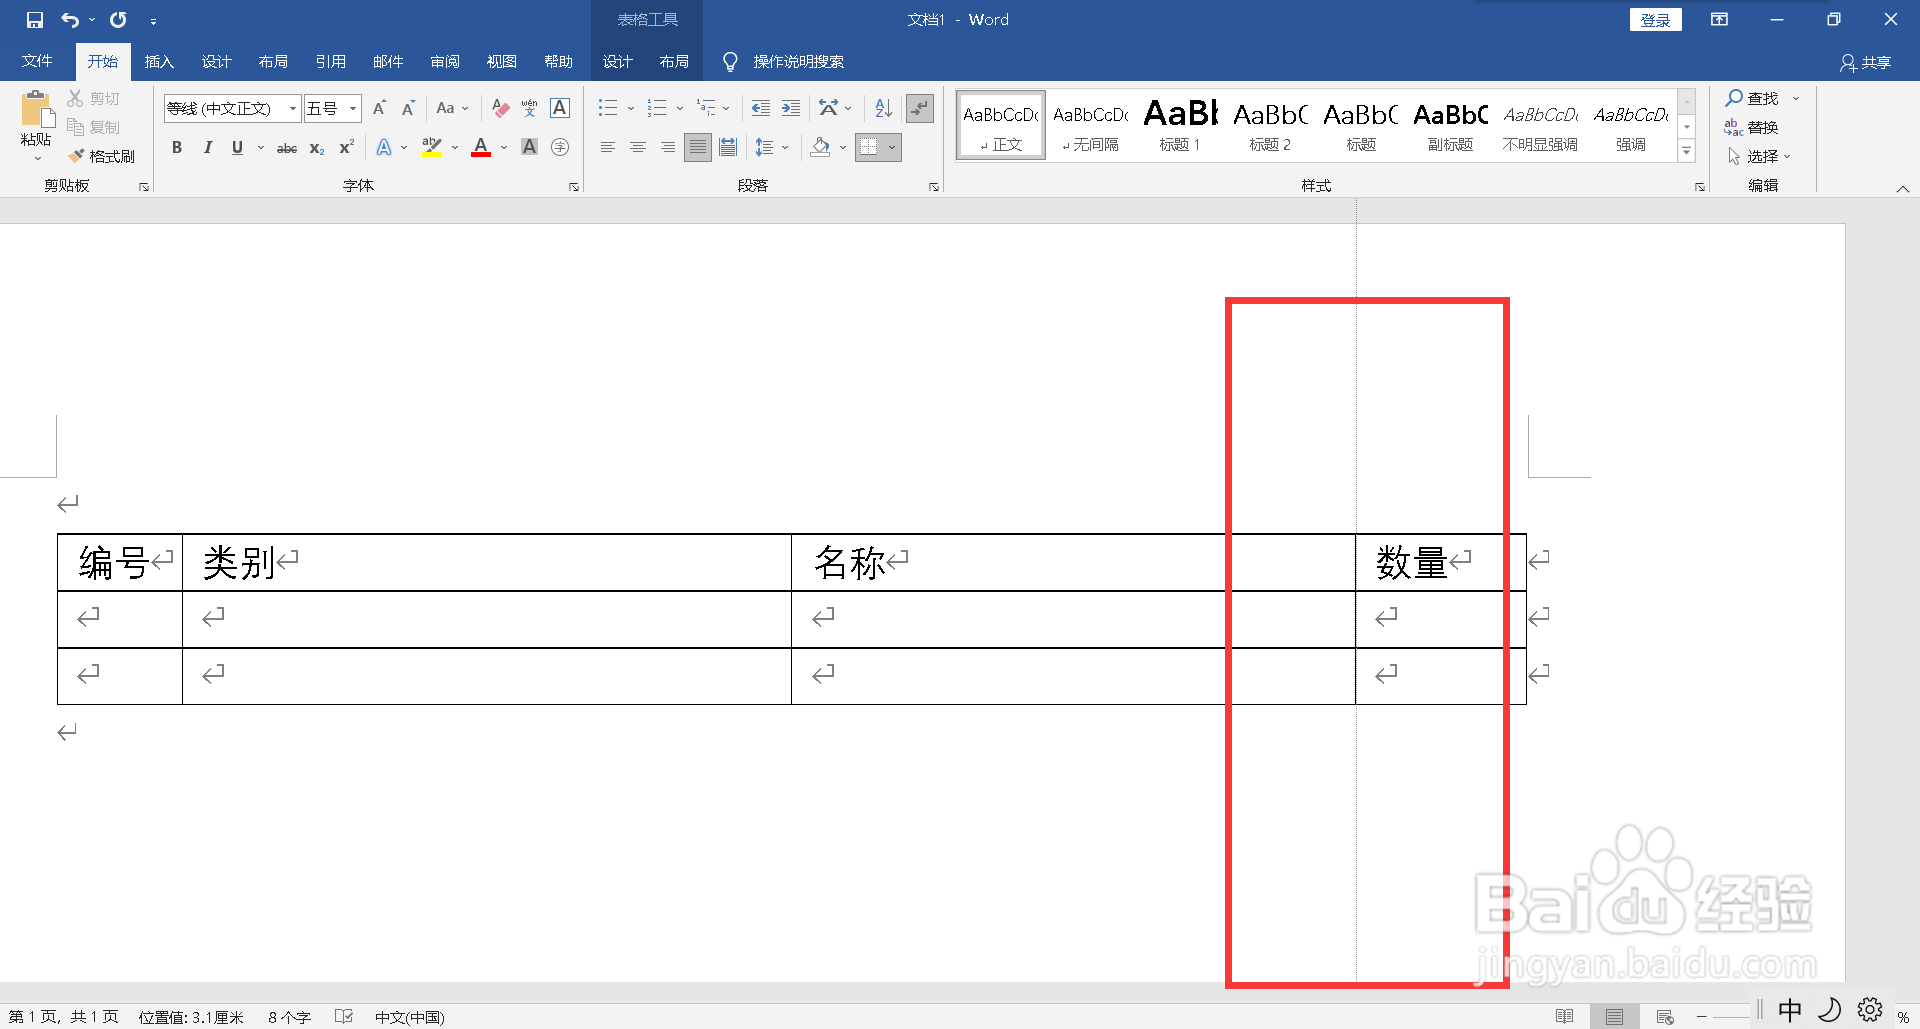Open the table tools 布局 tab

click(674, 62)
